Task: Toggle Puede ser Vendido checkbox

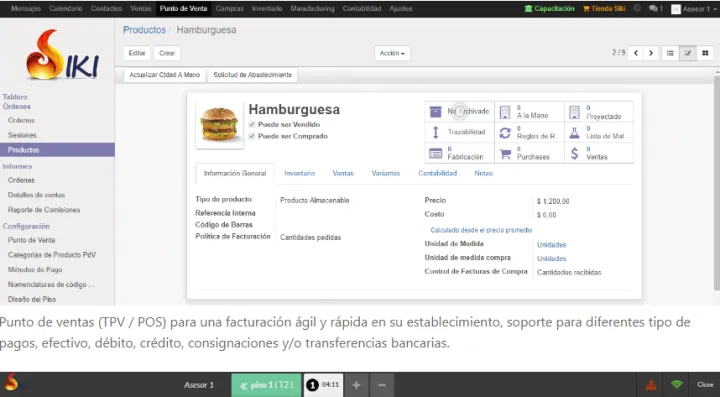Action: pyautogui.click(x=252, y=124)
